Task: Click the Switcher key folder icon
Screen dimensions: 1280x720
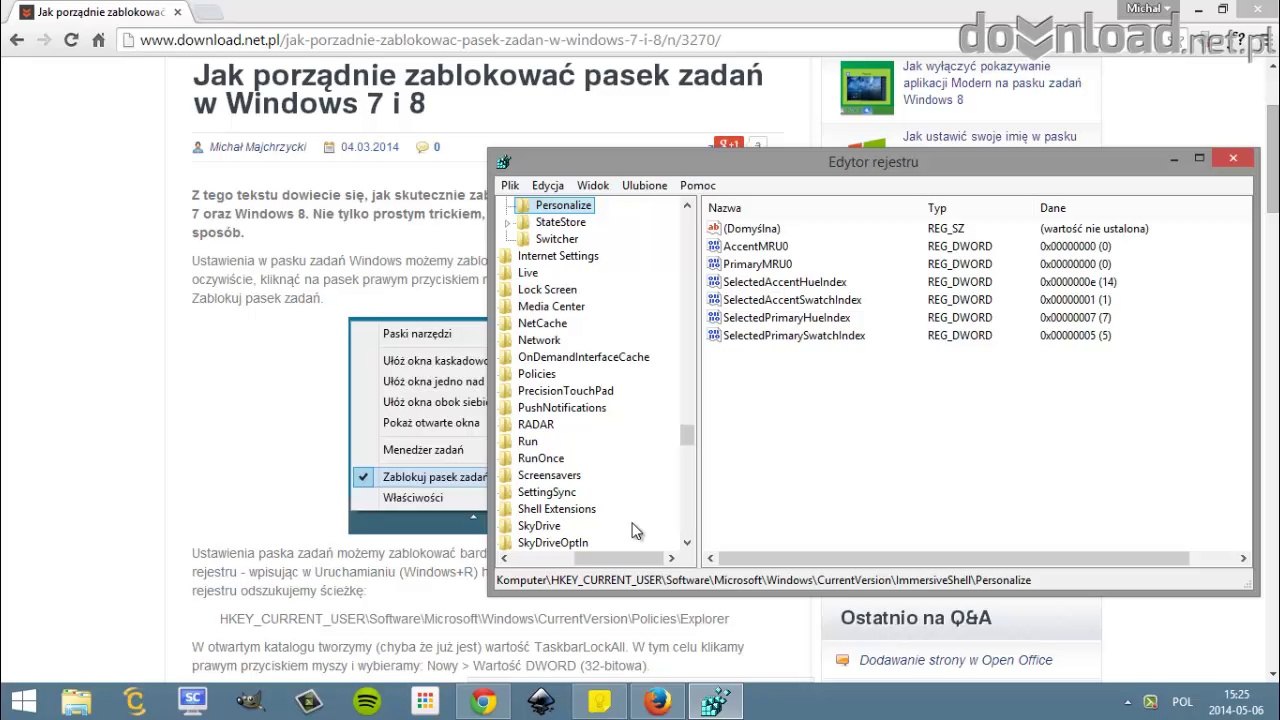Action: pyautogui.click(x=523, y=239)
